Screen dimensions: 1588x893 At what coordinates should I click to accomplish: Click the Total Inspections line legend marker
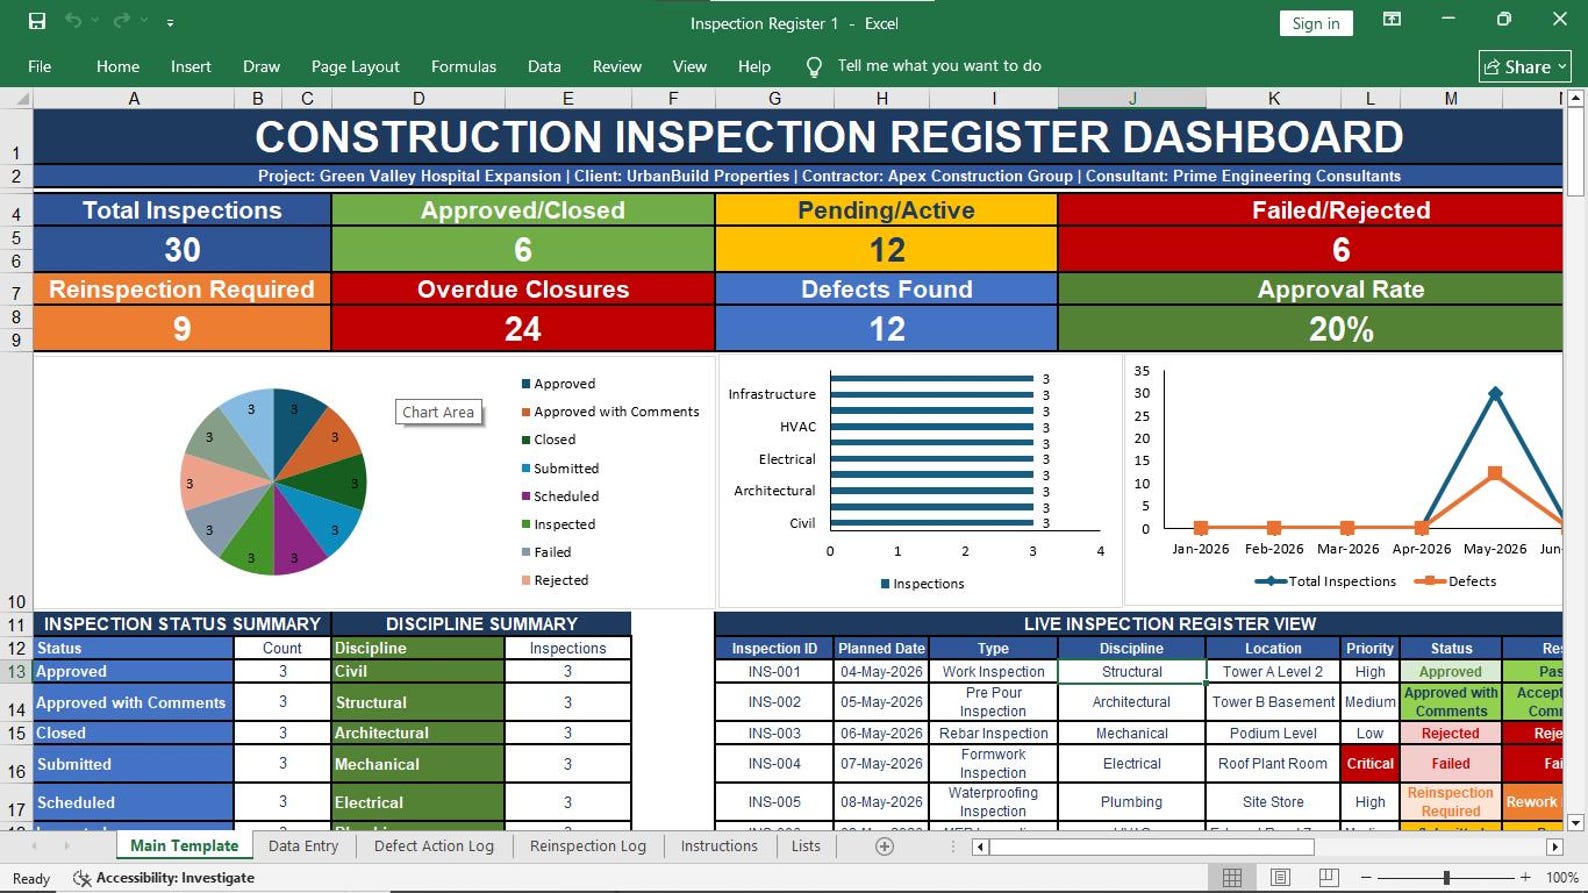click(x=1270, y=581)
